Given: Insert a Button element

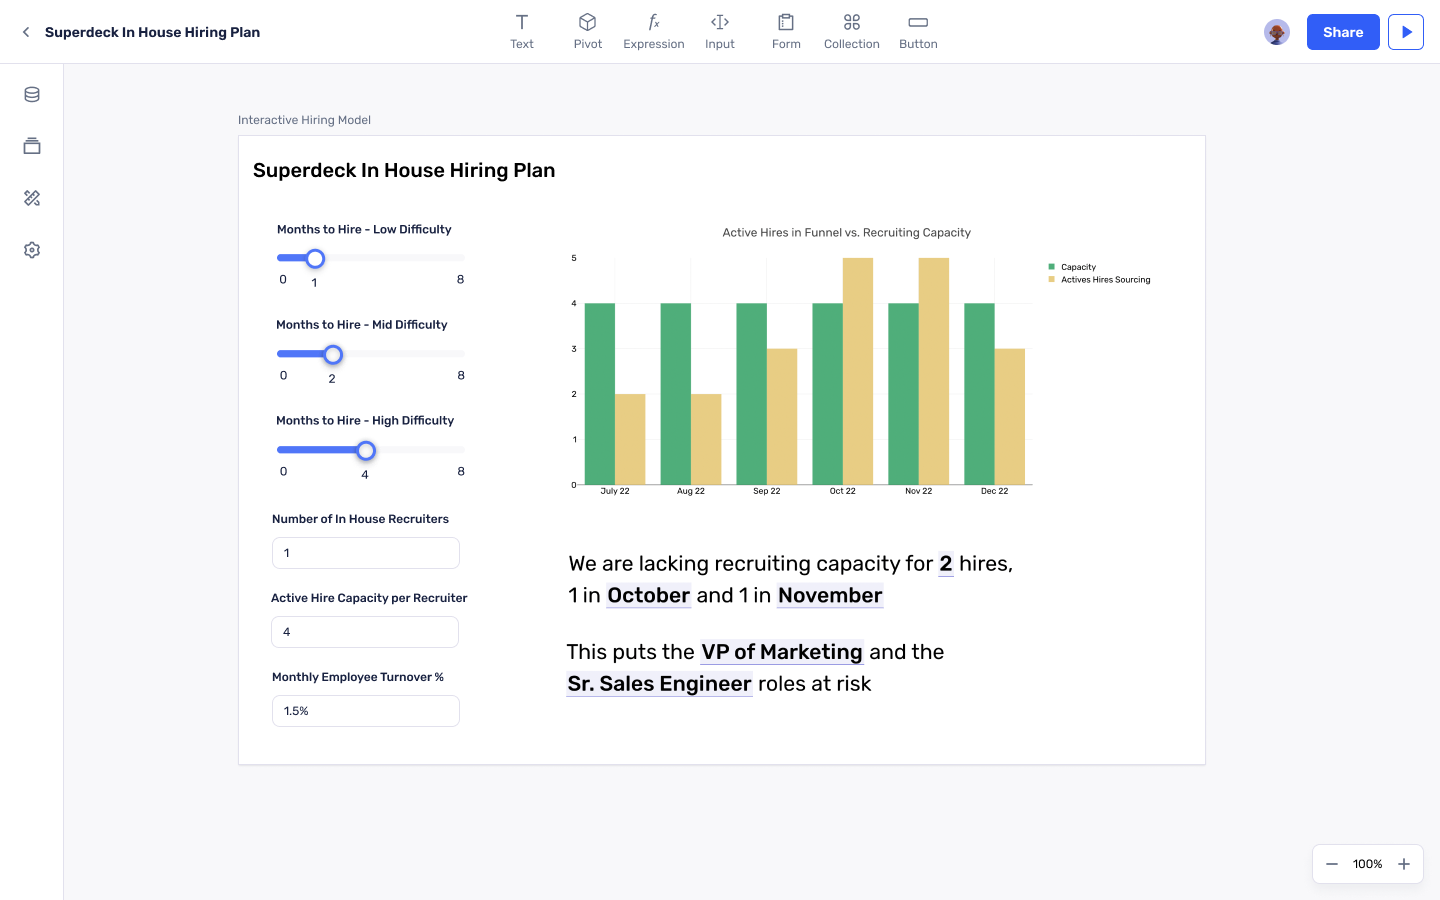Looking at the screenshot, I should pyautogui.click(x=918, y=32).
